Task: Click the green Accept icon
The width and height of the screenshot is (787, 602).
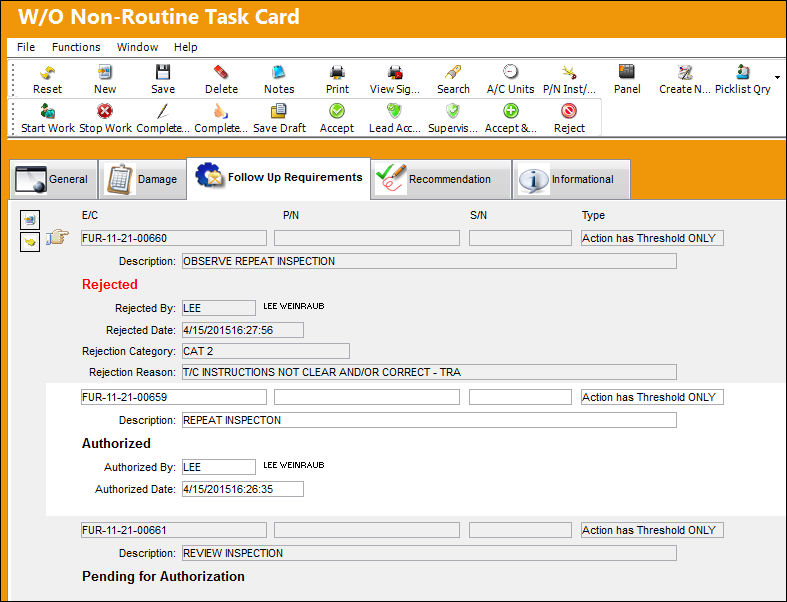Action: coord(337,111)
